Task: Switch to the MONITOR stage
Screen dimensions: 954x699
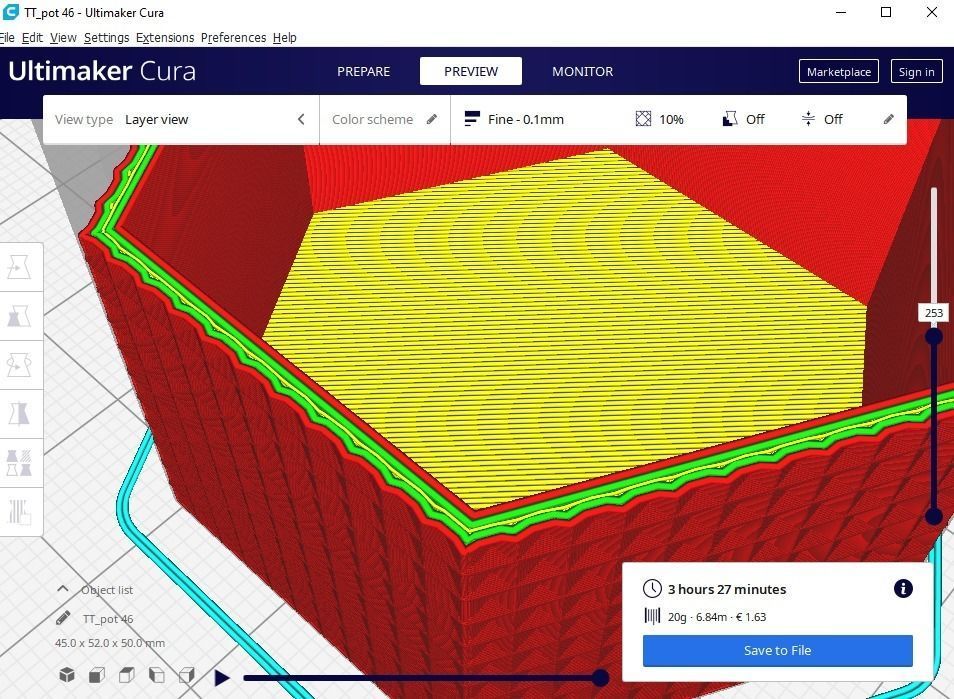Action: 582,71
